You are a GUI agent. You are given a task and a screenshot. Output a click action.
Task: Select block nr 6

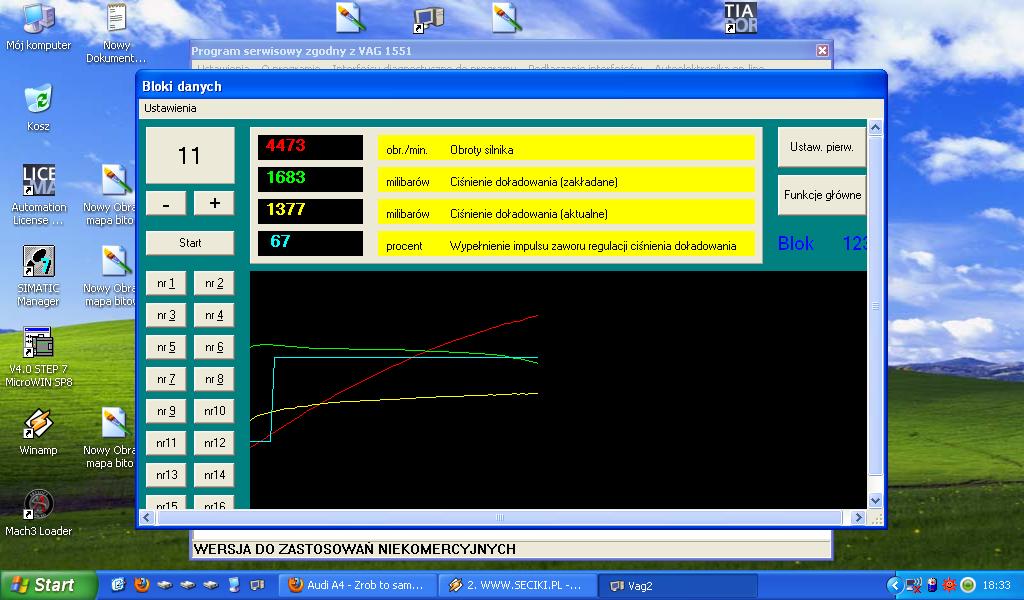click(x=214, y=347)
